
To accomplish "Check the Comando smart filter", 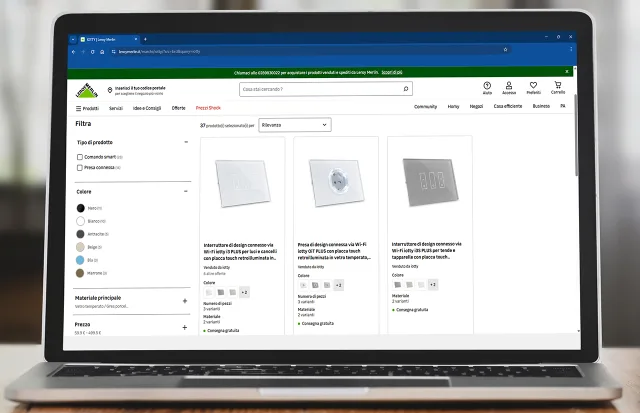I will tap(80, 157).
